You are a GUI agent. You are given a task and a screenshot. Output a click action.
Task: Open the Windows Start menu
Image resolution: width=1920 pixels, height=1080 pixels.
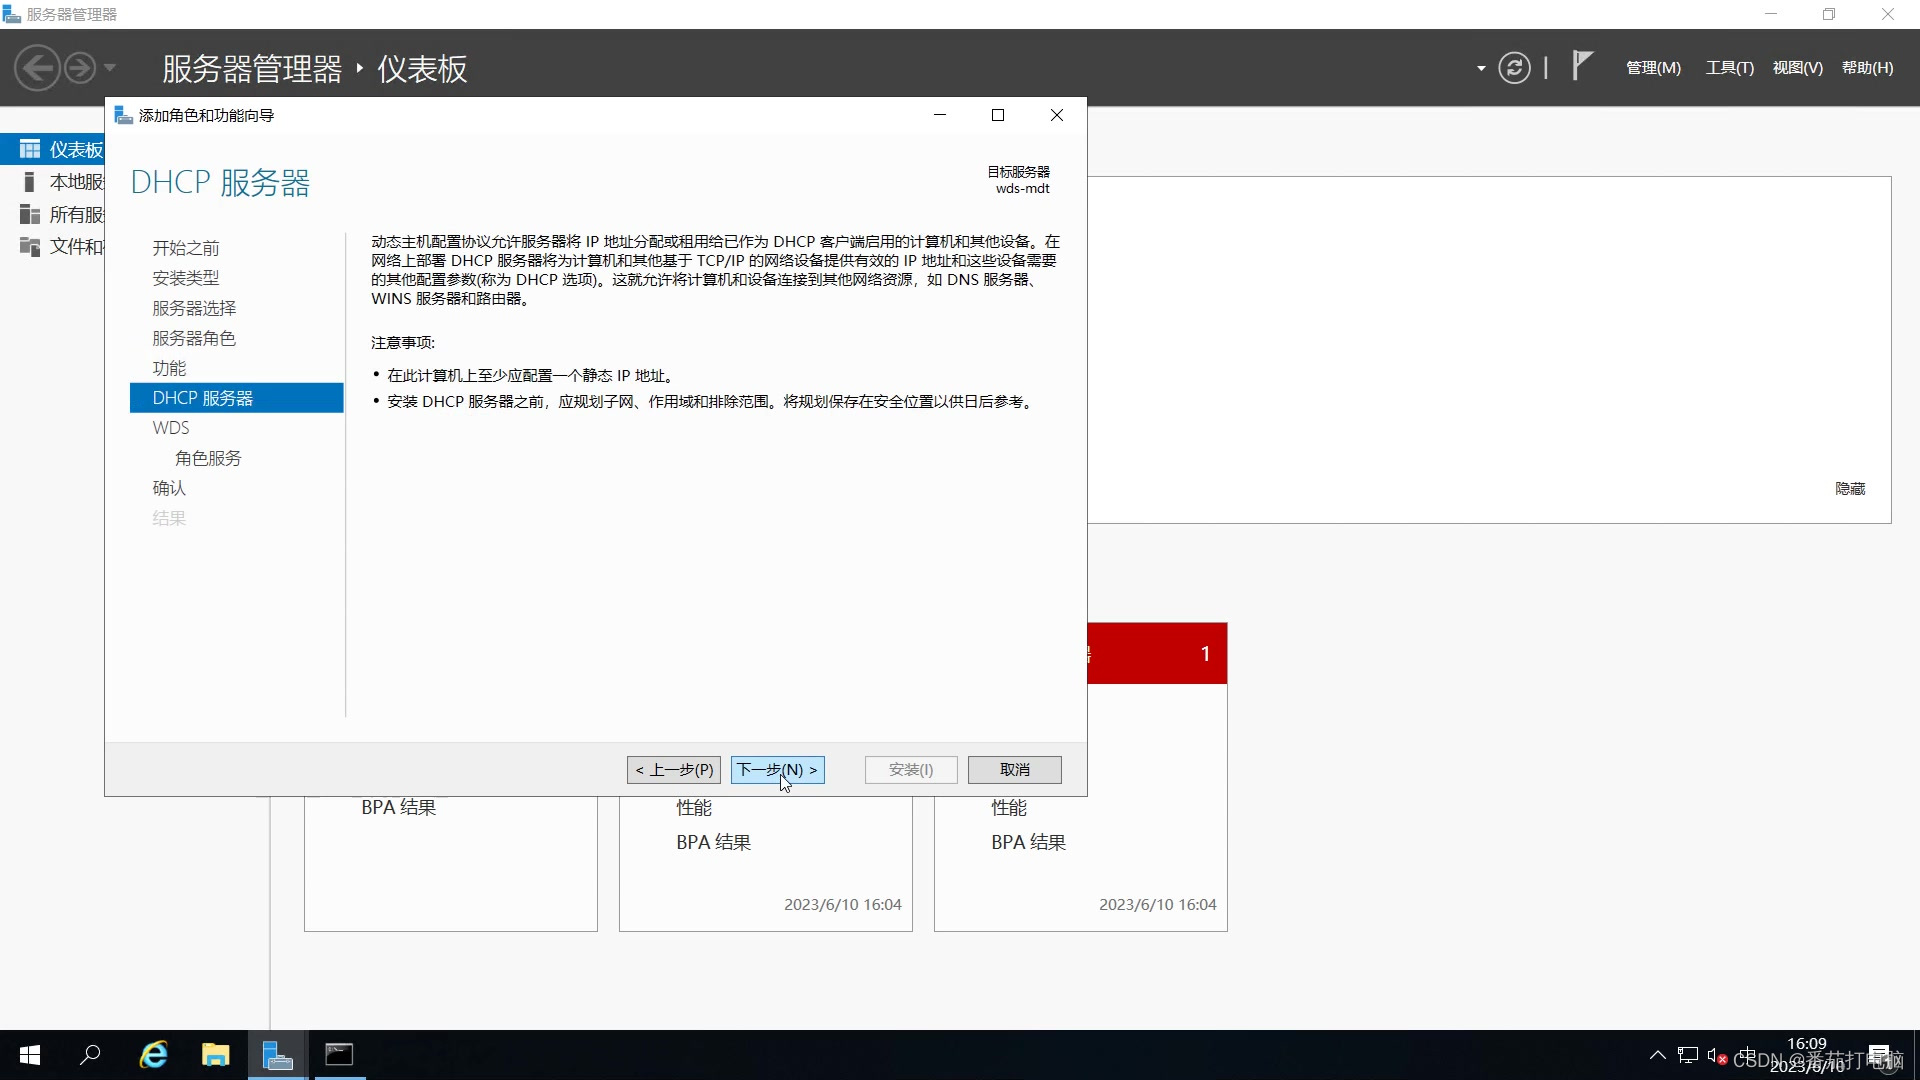30,1055
